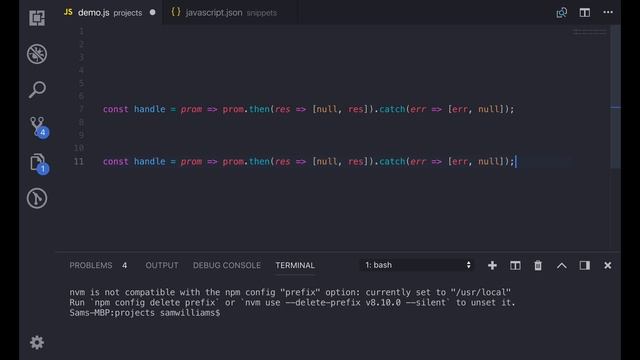Click 'handle' on line 7
This screenshot has height=360, width=640.
coord(149,109)
